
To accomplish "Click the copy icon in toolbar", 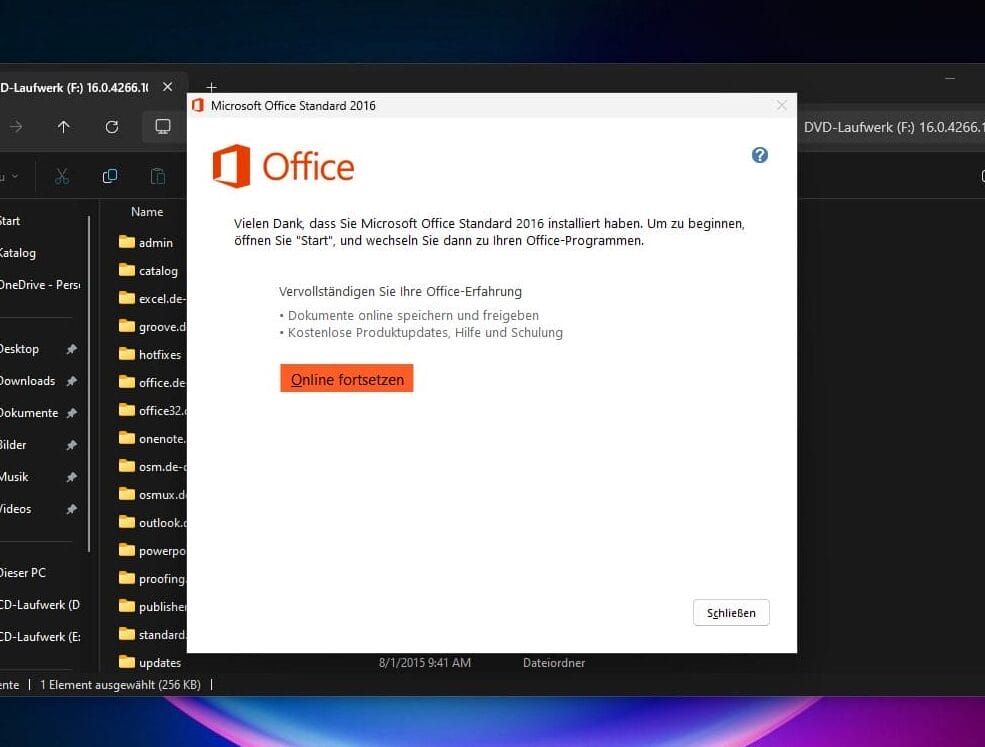I will [110, 176].
